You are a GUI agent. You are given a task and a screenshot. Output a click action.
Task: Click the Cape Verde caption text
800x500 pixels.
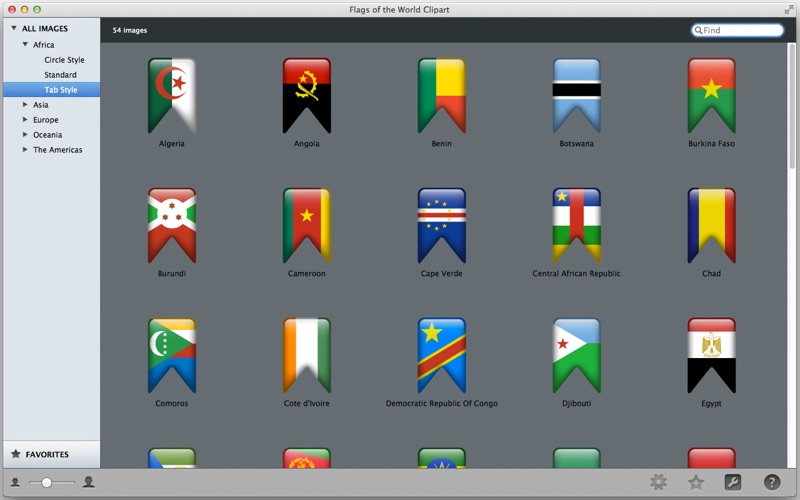441,273
